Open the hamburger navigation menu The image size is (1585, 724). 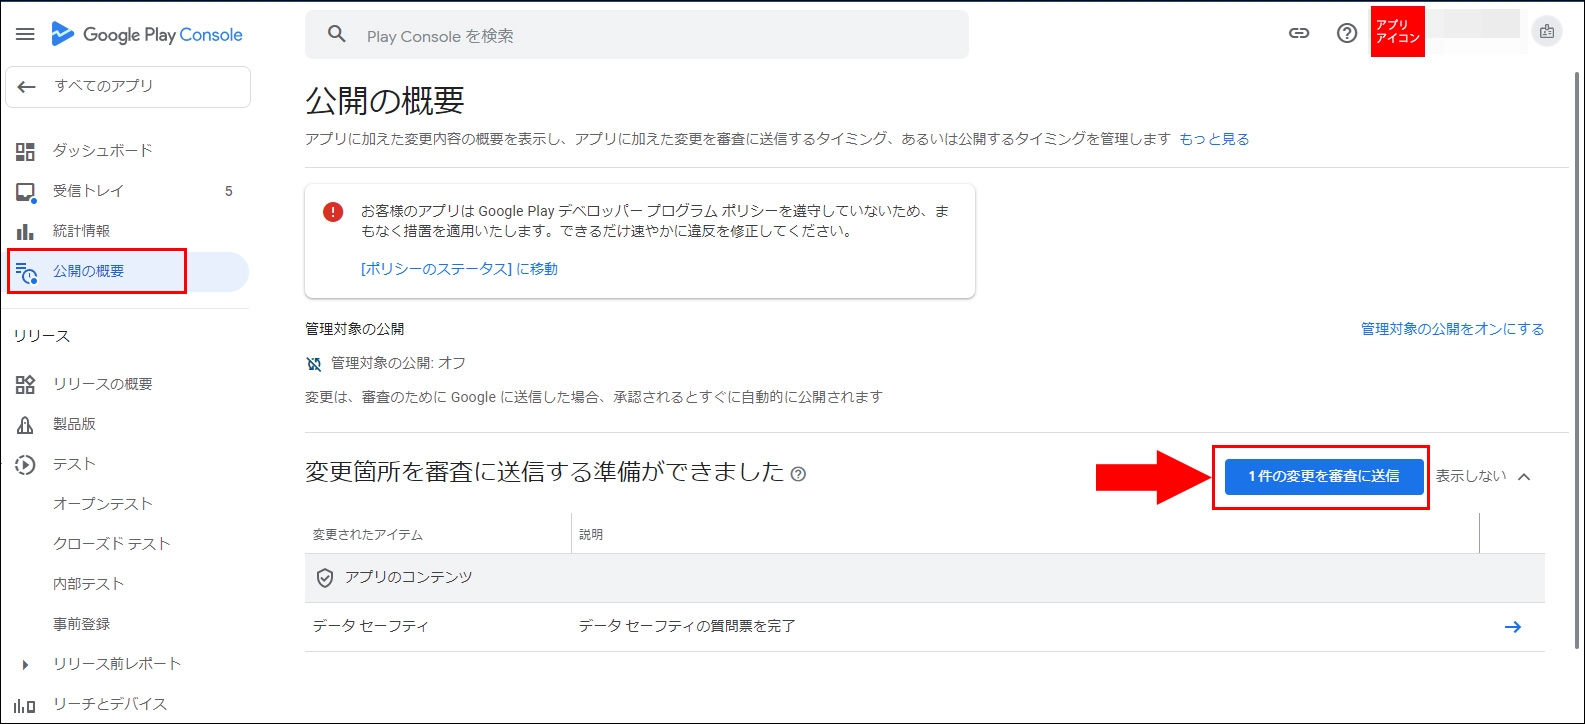click(25, 34)
